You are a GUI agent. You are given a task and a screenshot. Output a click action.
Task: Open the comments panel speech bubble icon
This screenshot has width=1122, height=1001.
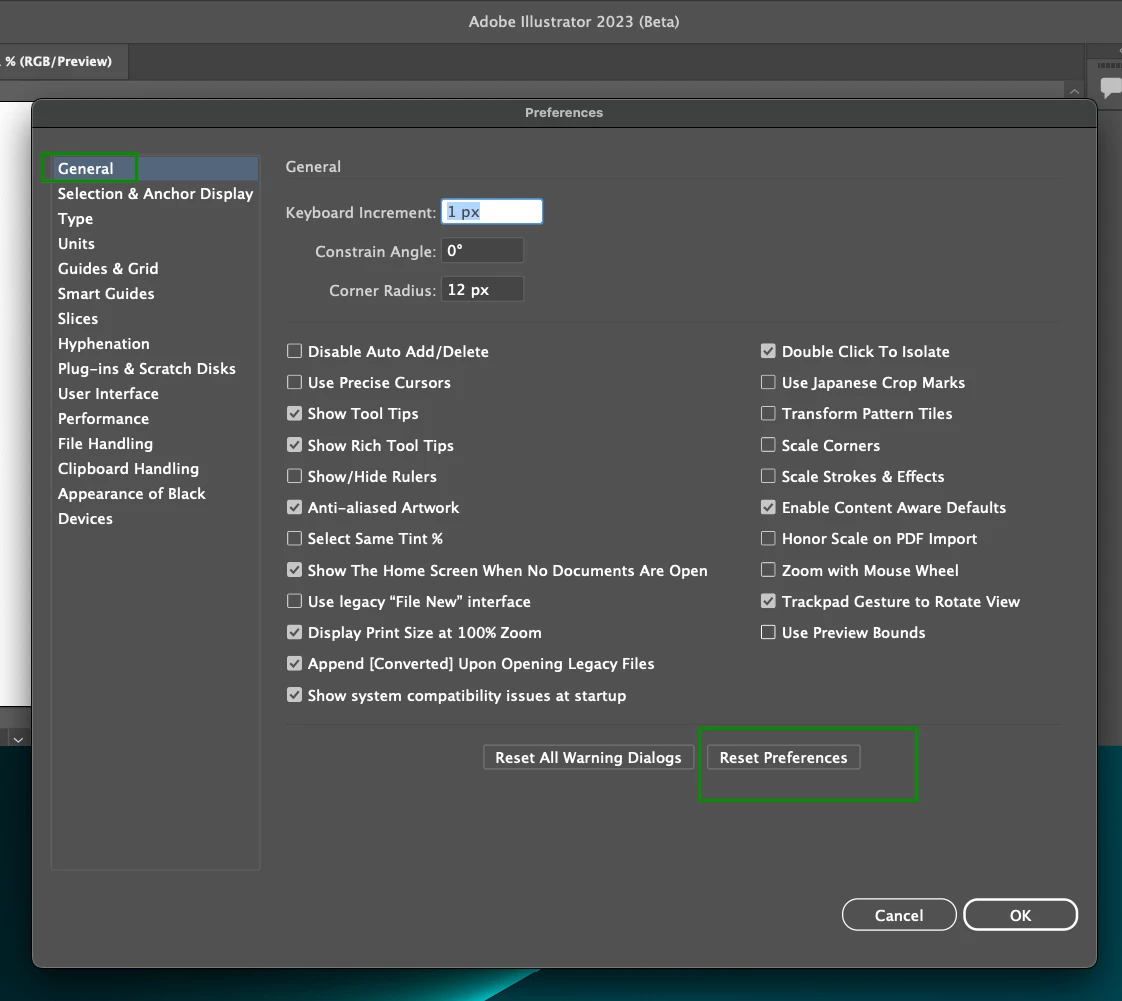[1111, 87]
